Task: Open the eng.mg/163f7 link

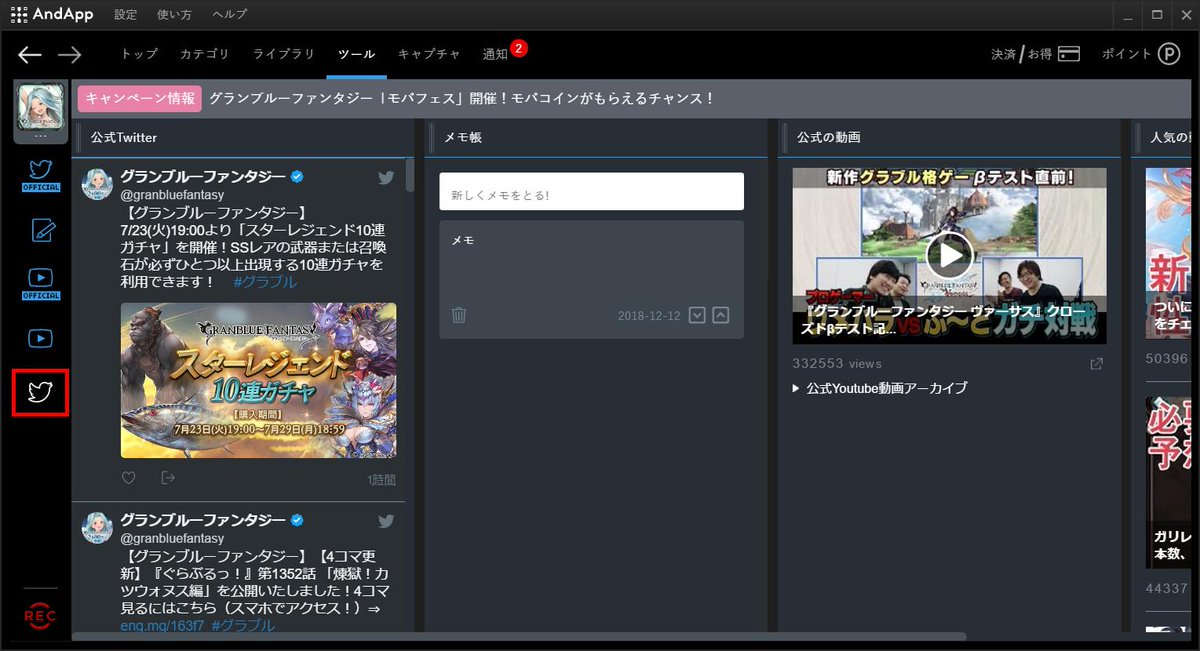Action: [x=164, y=625]
